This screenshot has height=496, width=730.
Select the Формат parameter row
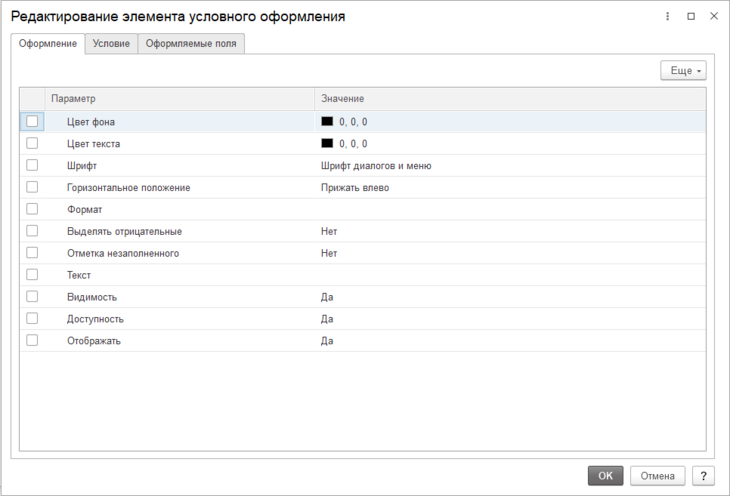click(x=85, y=209)
